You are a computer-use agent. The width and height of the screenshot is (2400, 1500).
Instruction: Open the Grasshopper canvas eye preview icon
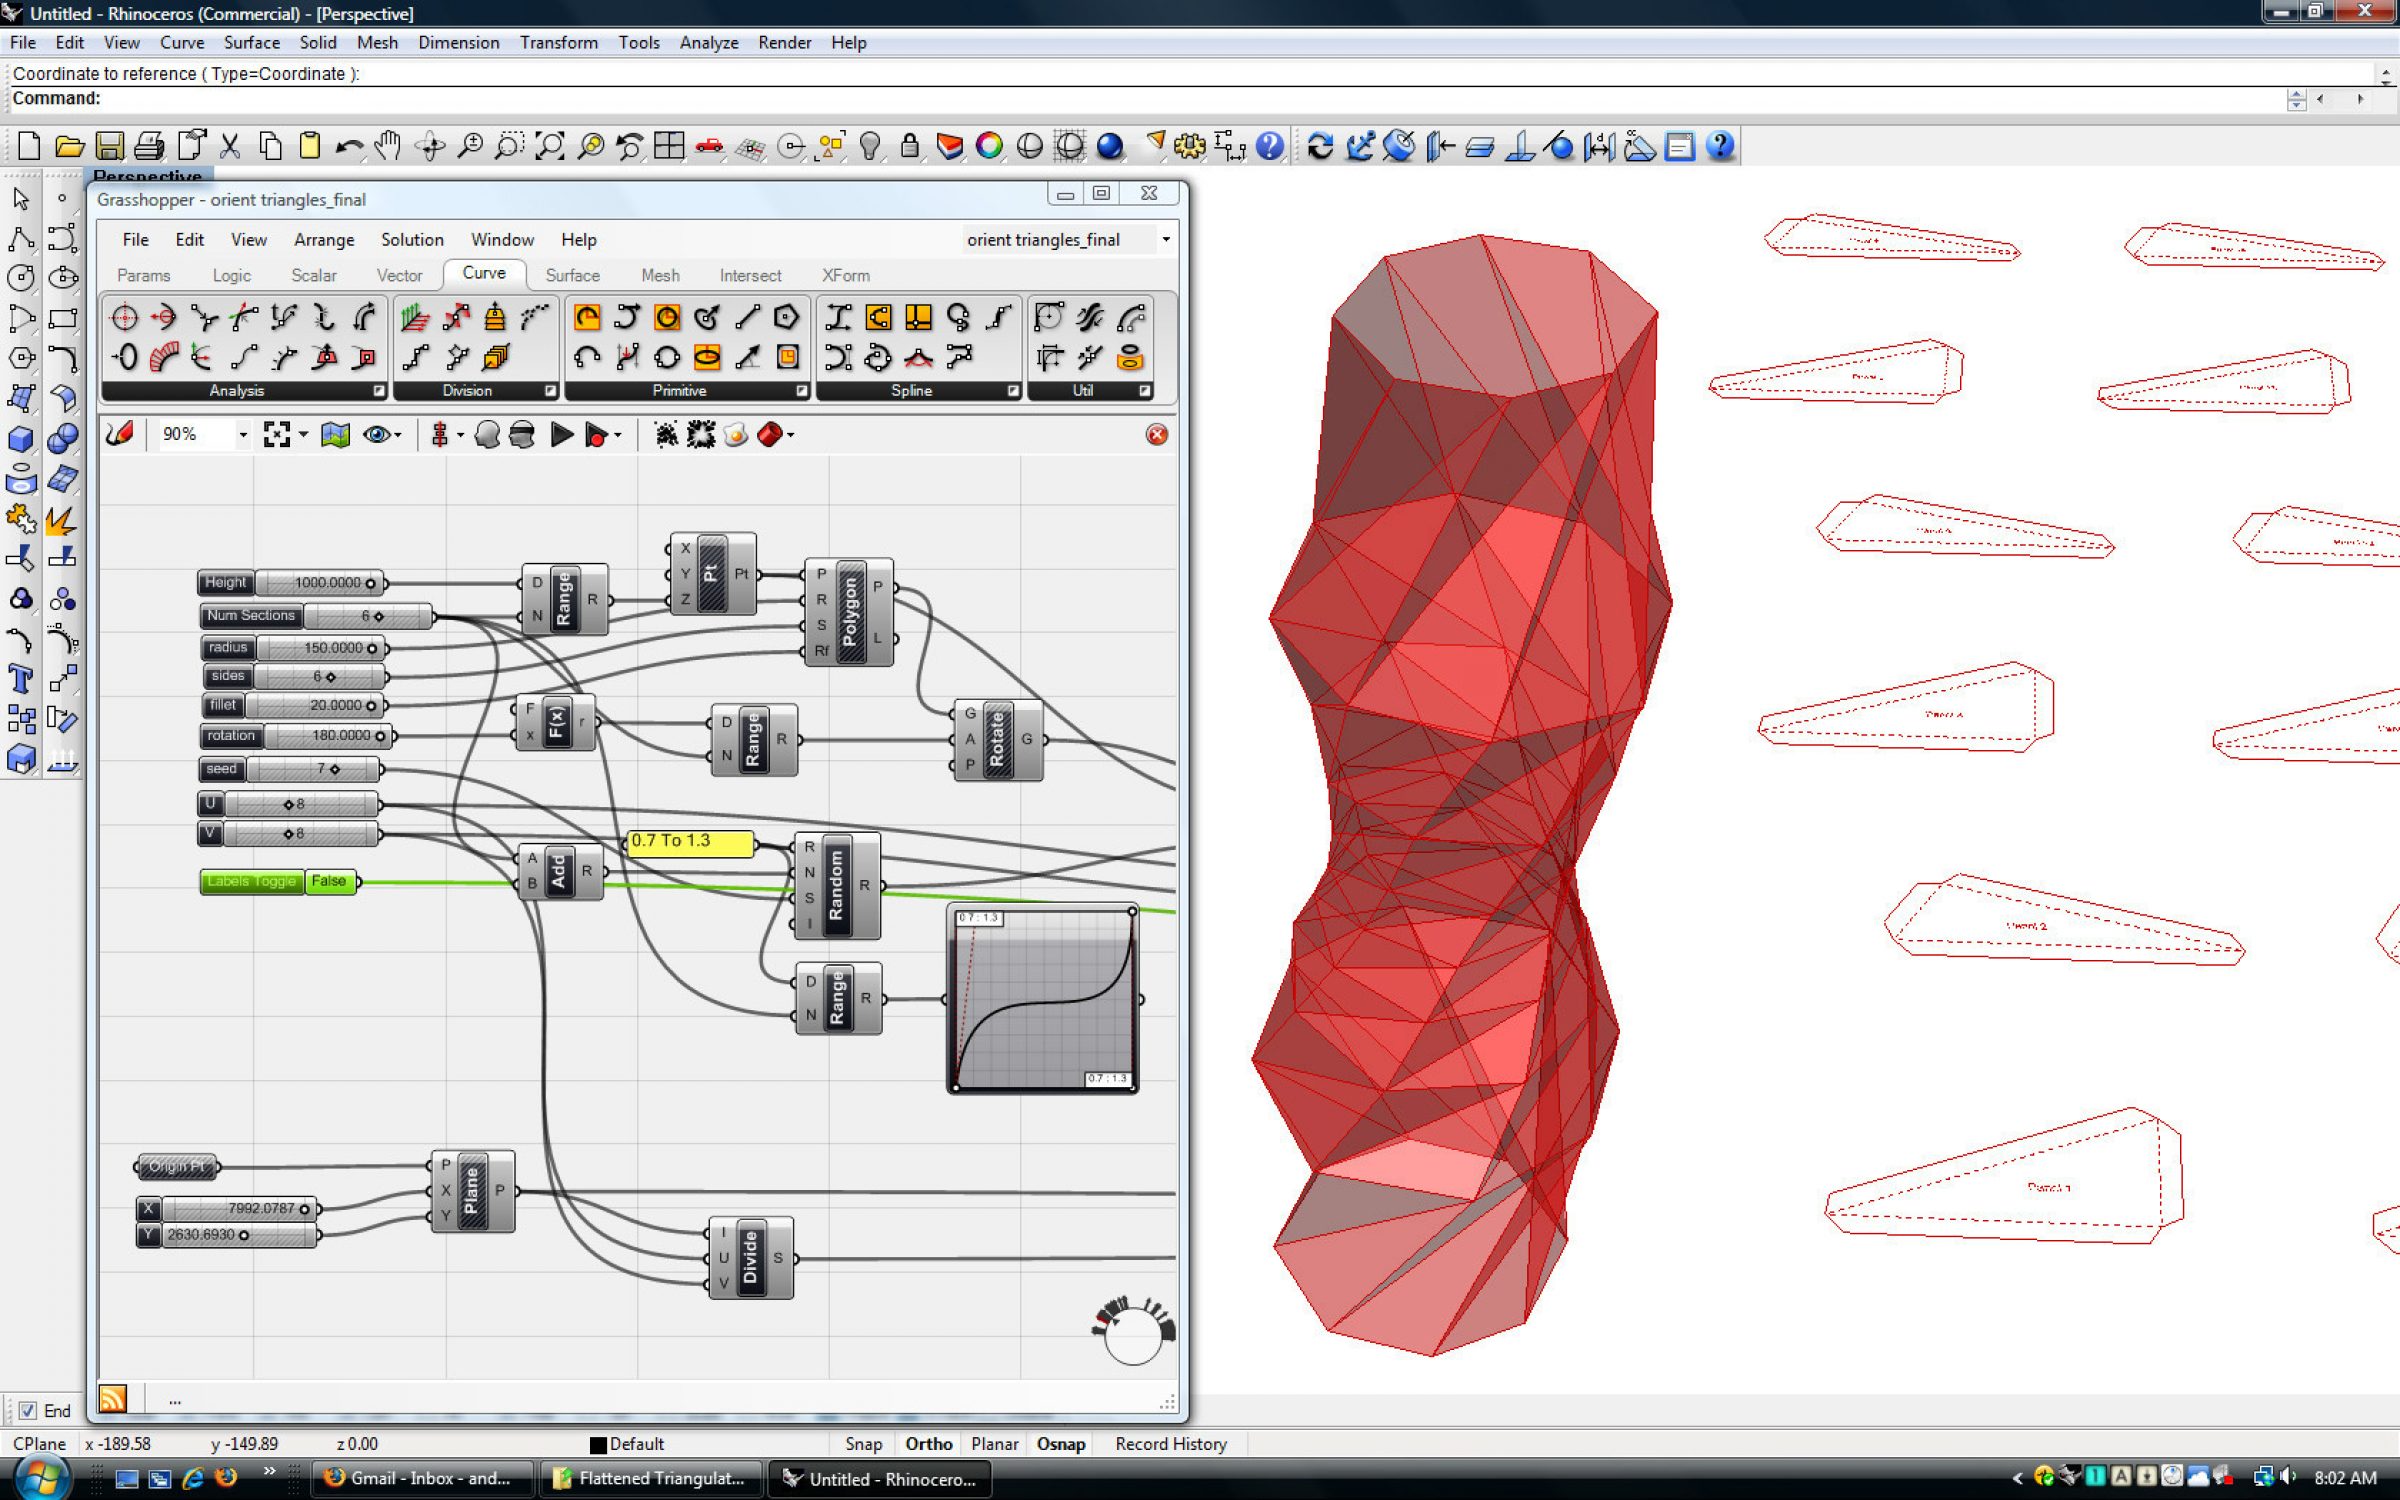[377, 434]
